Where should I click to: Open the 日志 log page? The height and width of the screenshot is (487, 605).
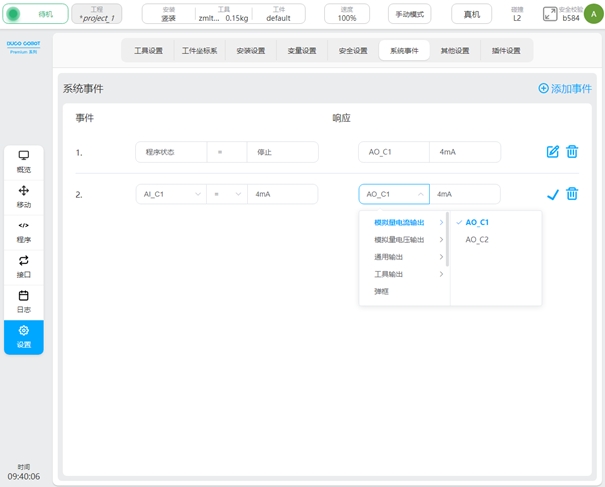(x=24, y=301)
